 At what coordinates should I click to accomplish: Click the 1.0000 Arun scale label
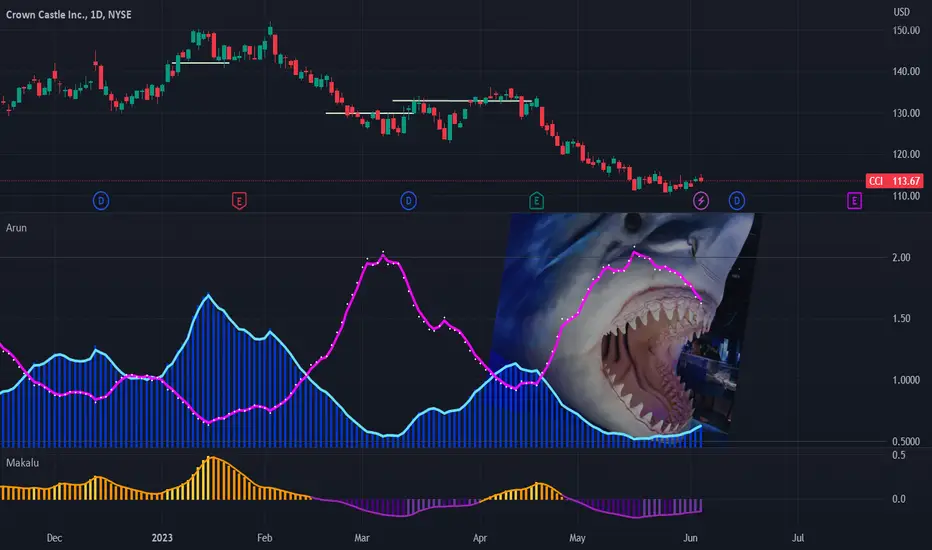(906, 380)
